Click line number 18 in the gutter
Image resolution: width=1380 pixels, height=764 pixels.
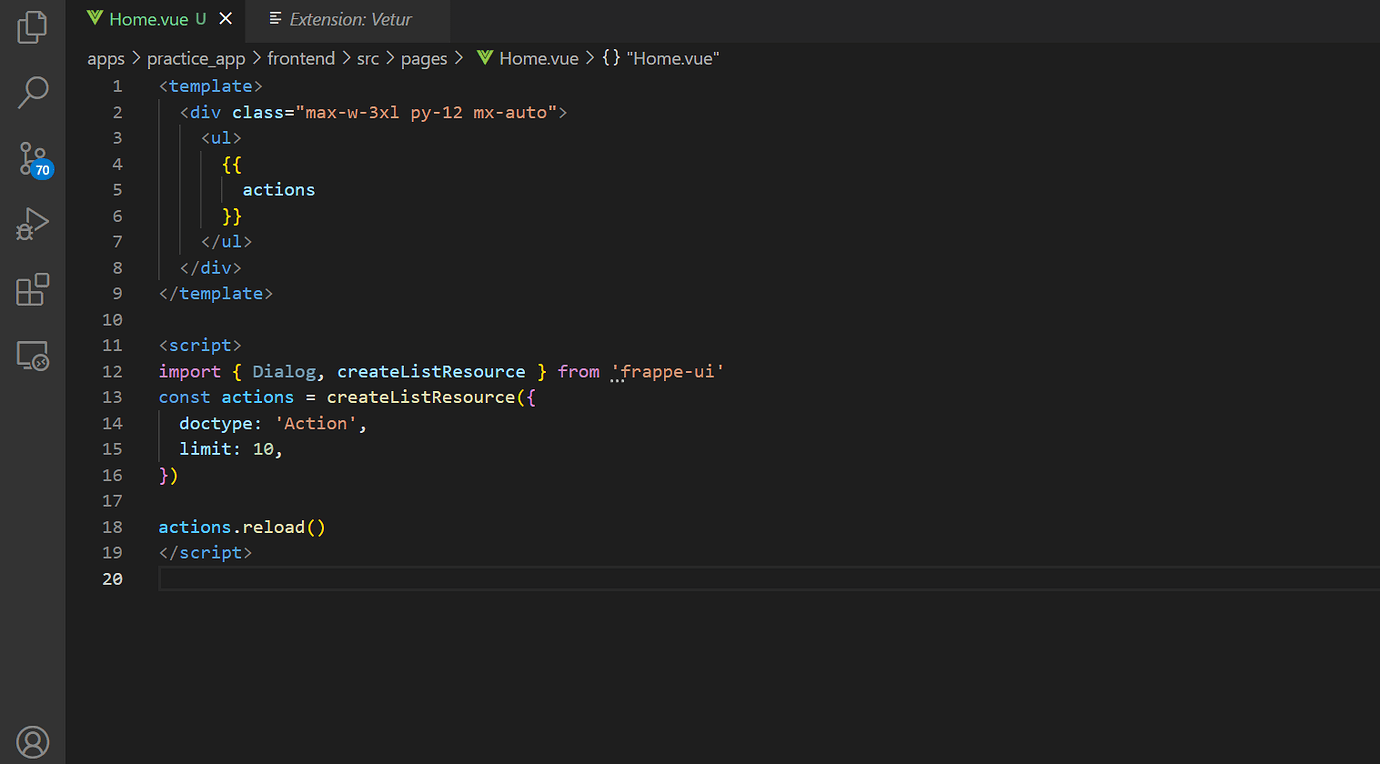[x=112, y=526]
